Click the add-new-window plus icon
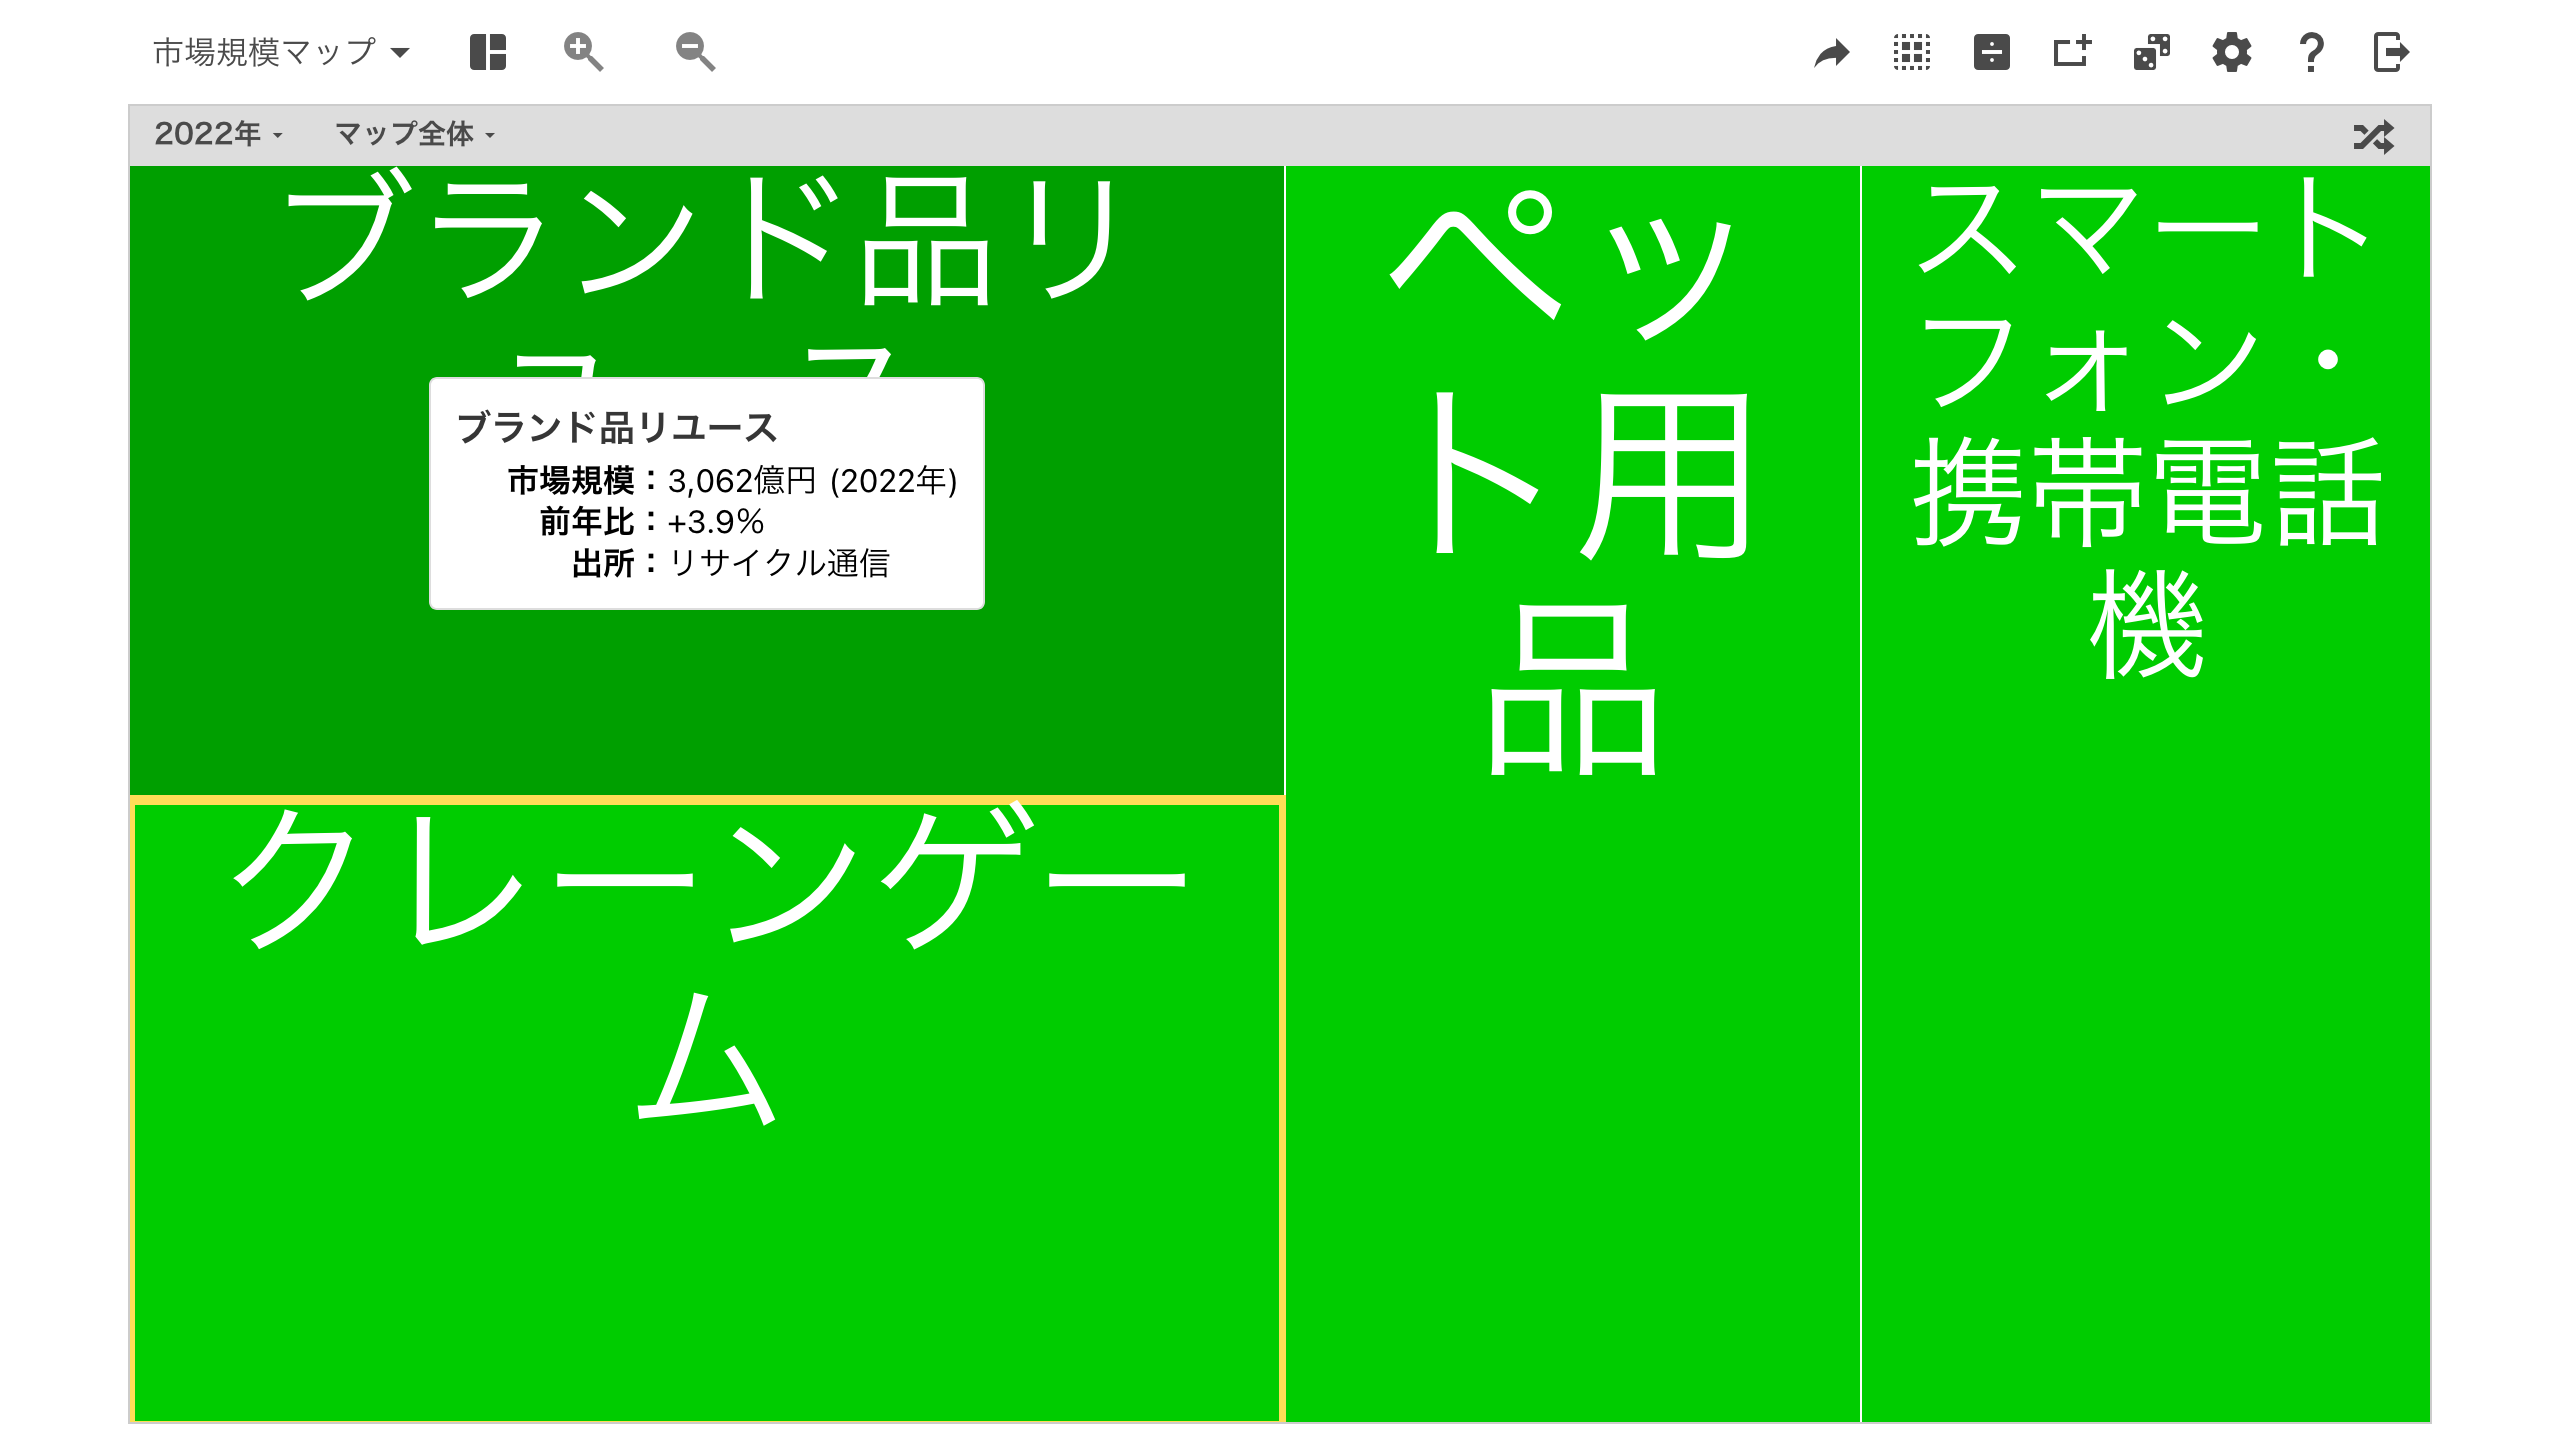 pos(2072,52)
